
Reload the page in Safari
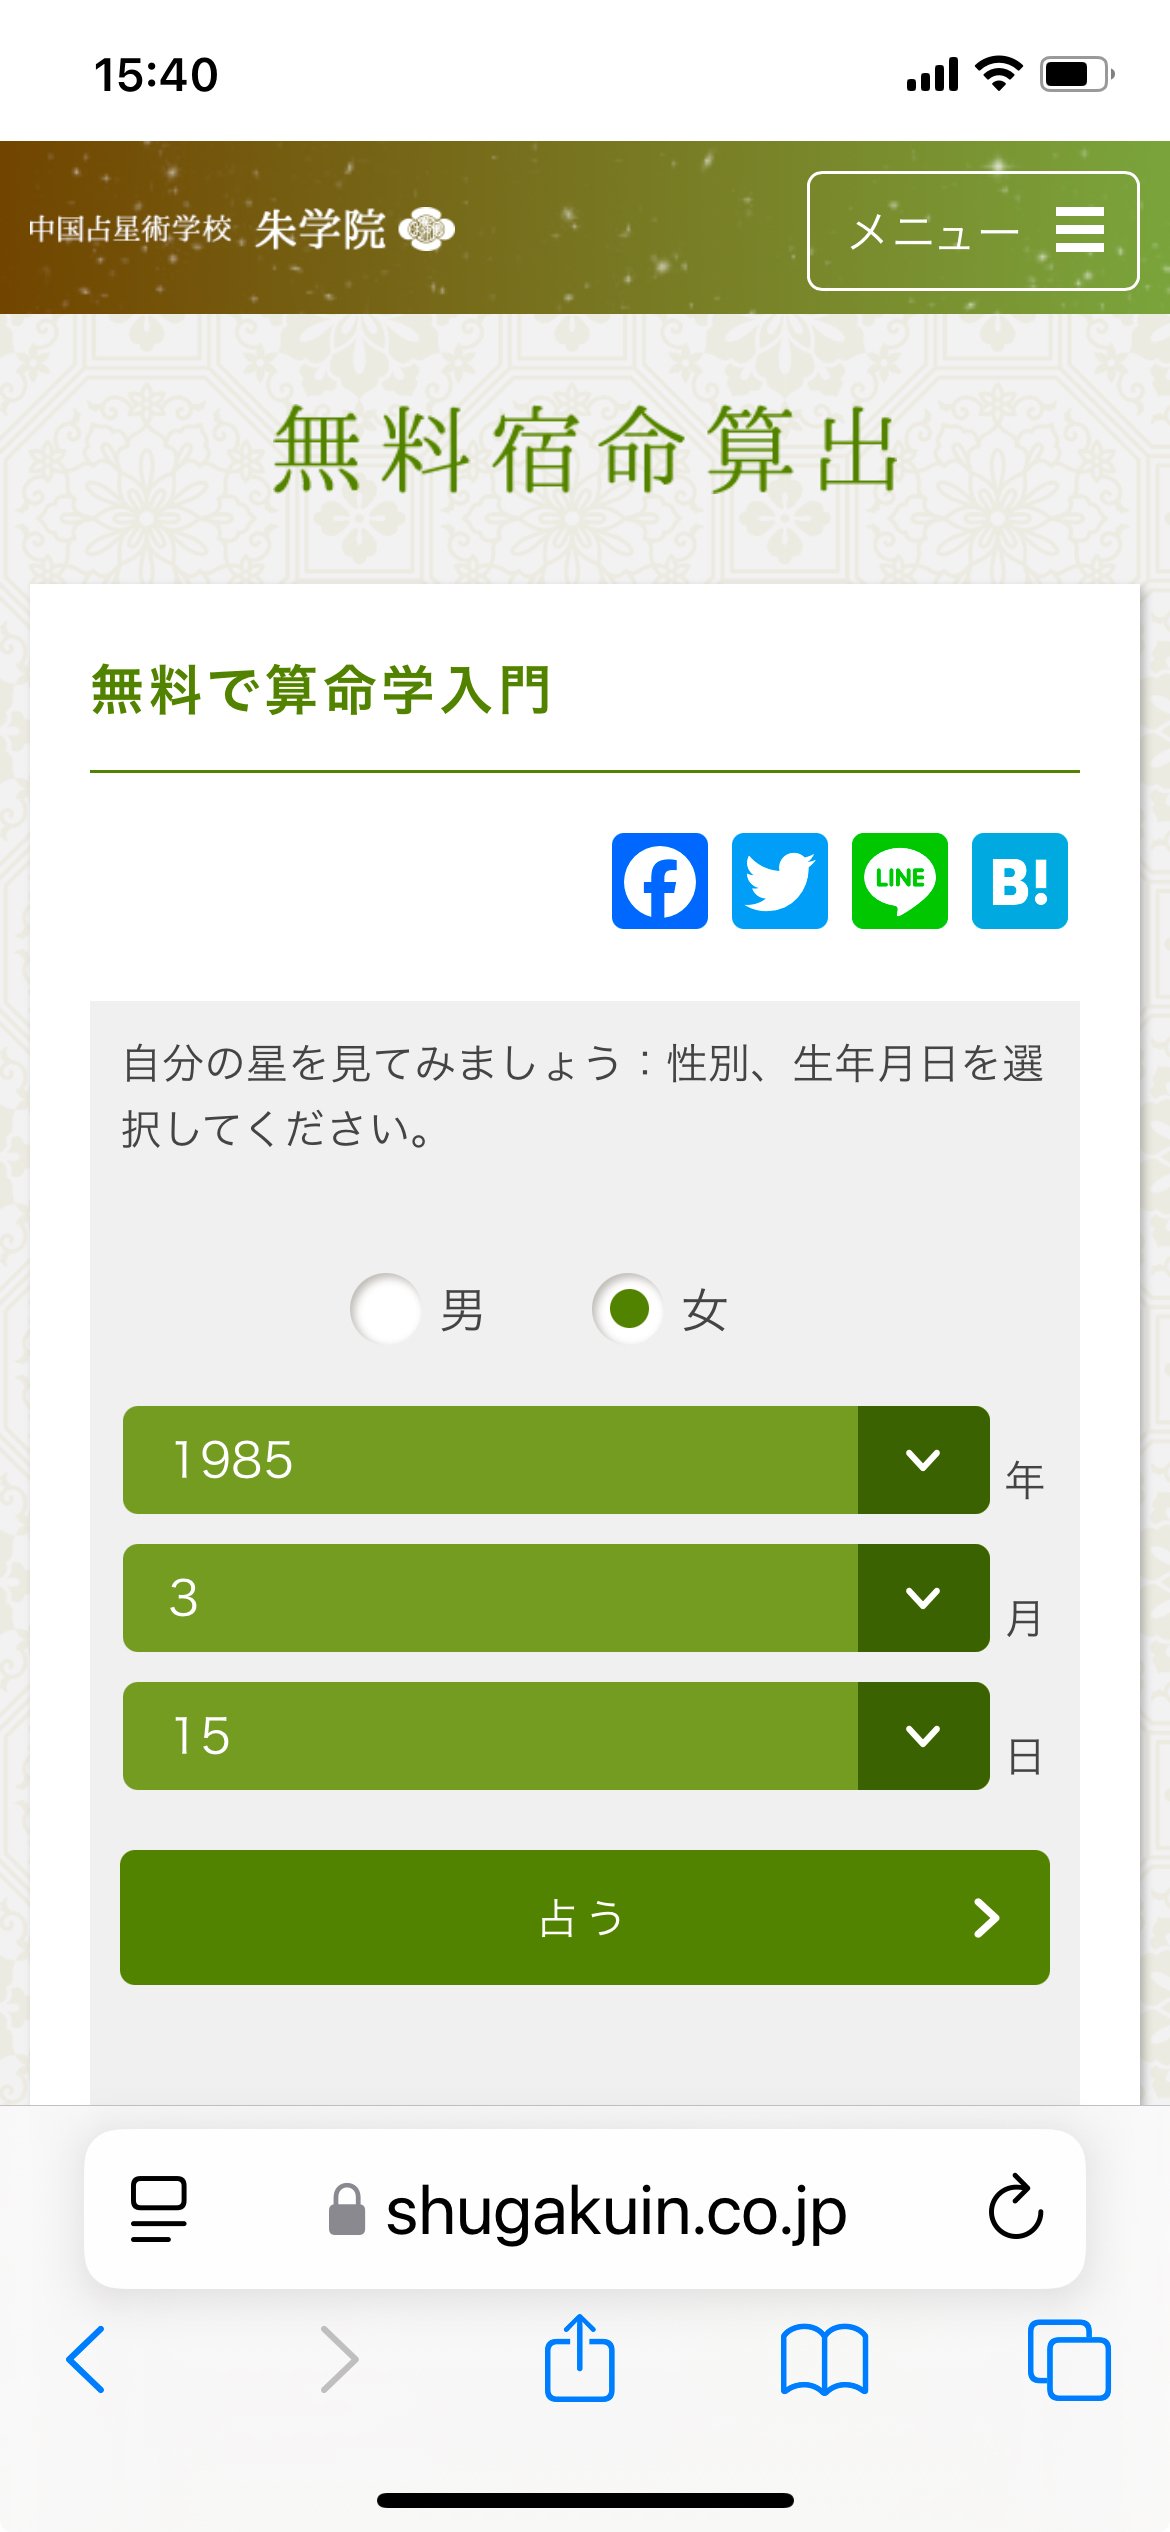click(1015, 2209)
